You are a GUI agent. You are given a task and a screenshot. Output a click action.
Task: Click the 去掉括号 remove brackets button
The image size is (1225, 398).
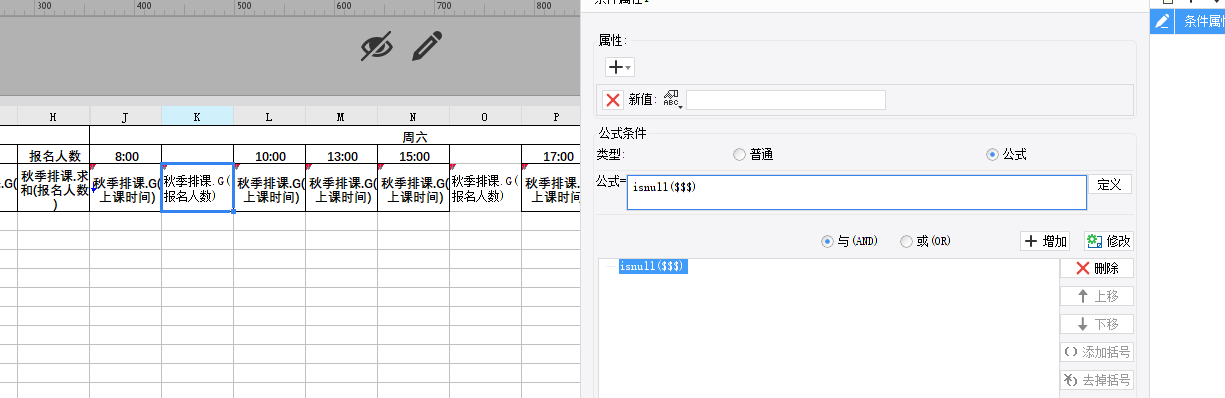click(x=1096, y=380)
